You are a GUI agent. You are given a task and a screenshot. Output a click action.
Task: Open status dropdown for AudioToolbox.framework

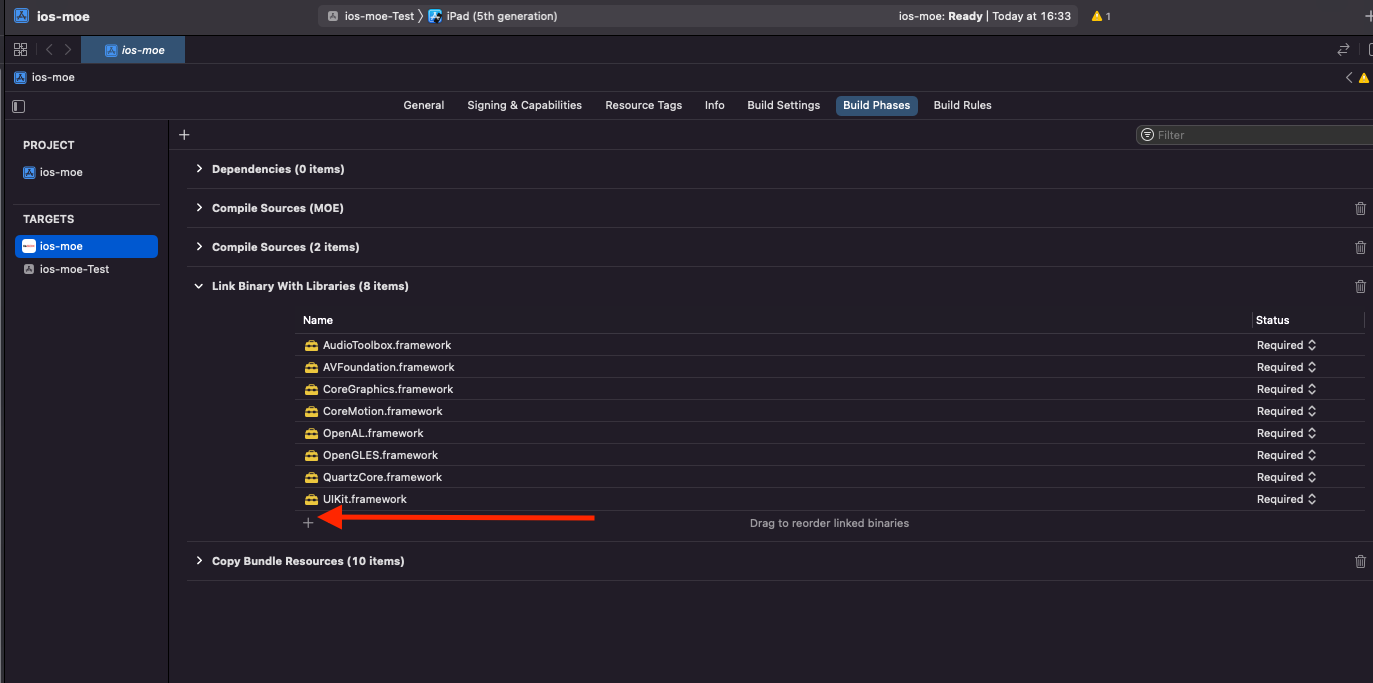tap(1286, 345)
